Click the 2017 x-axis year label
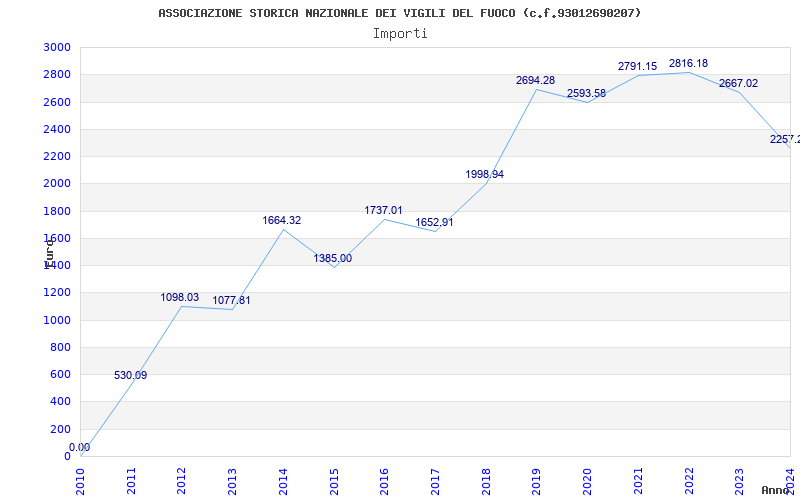Screen dimensions: 800x500 (x=435, y=482)
